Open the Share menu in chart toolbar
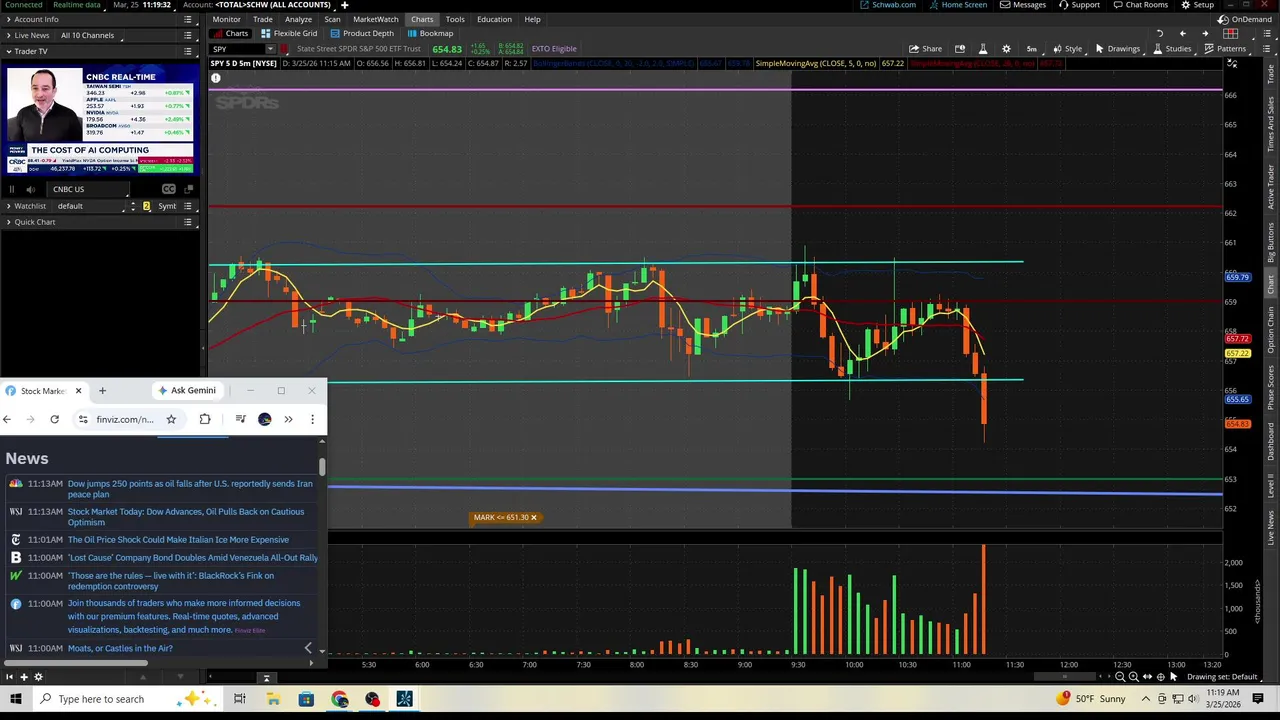The height and width of the screenshot is (720, 1280). 925,49
